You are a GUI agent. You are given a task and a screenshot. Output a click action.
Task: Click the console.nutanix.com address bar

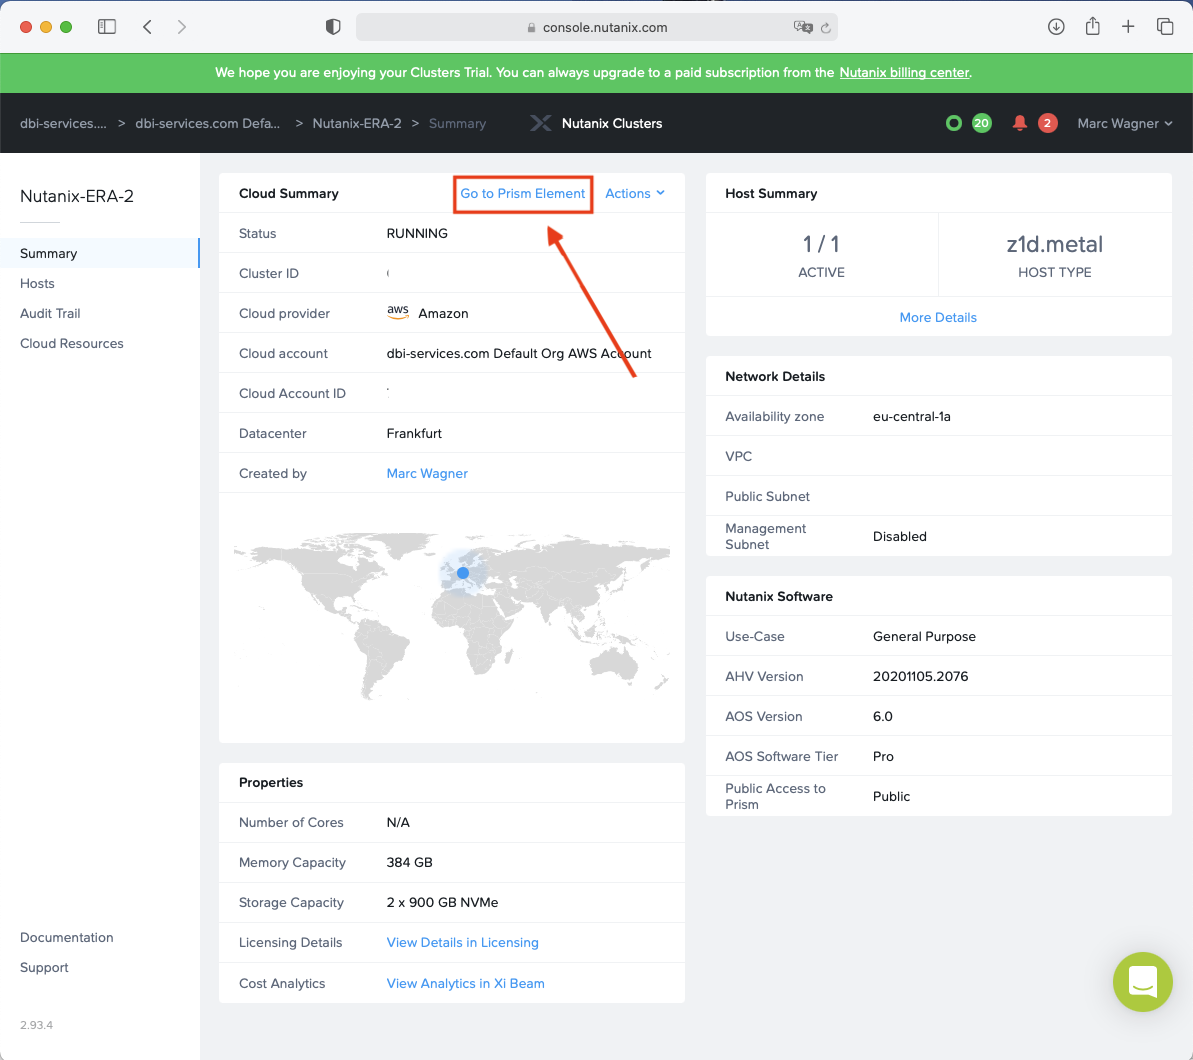click(x=596, y=27)
